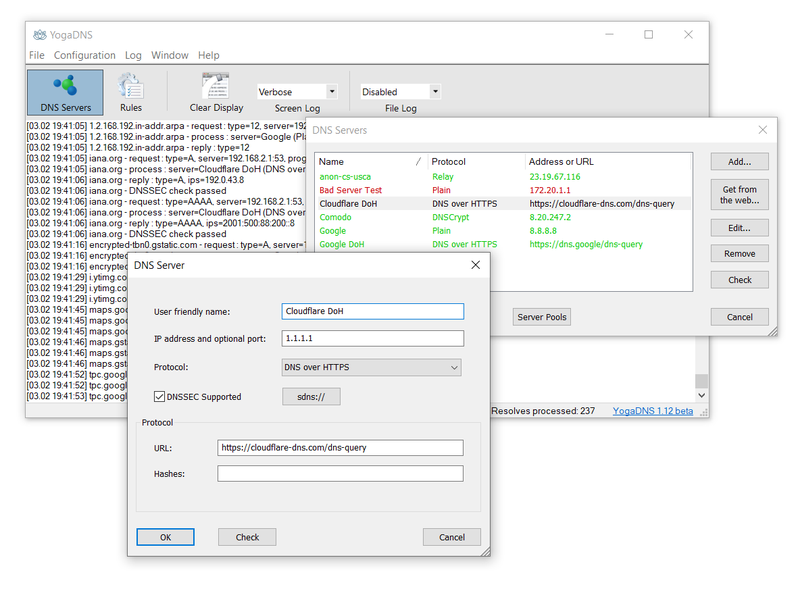This screenshot has height=589, width=800.
Task: Select the Bad Server Test row
Action: pyautogui.click(x=350, y=190)
